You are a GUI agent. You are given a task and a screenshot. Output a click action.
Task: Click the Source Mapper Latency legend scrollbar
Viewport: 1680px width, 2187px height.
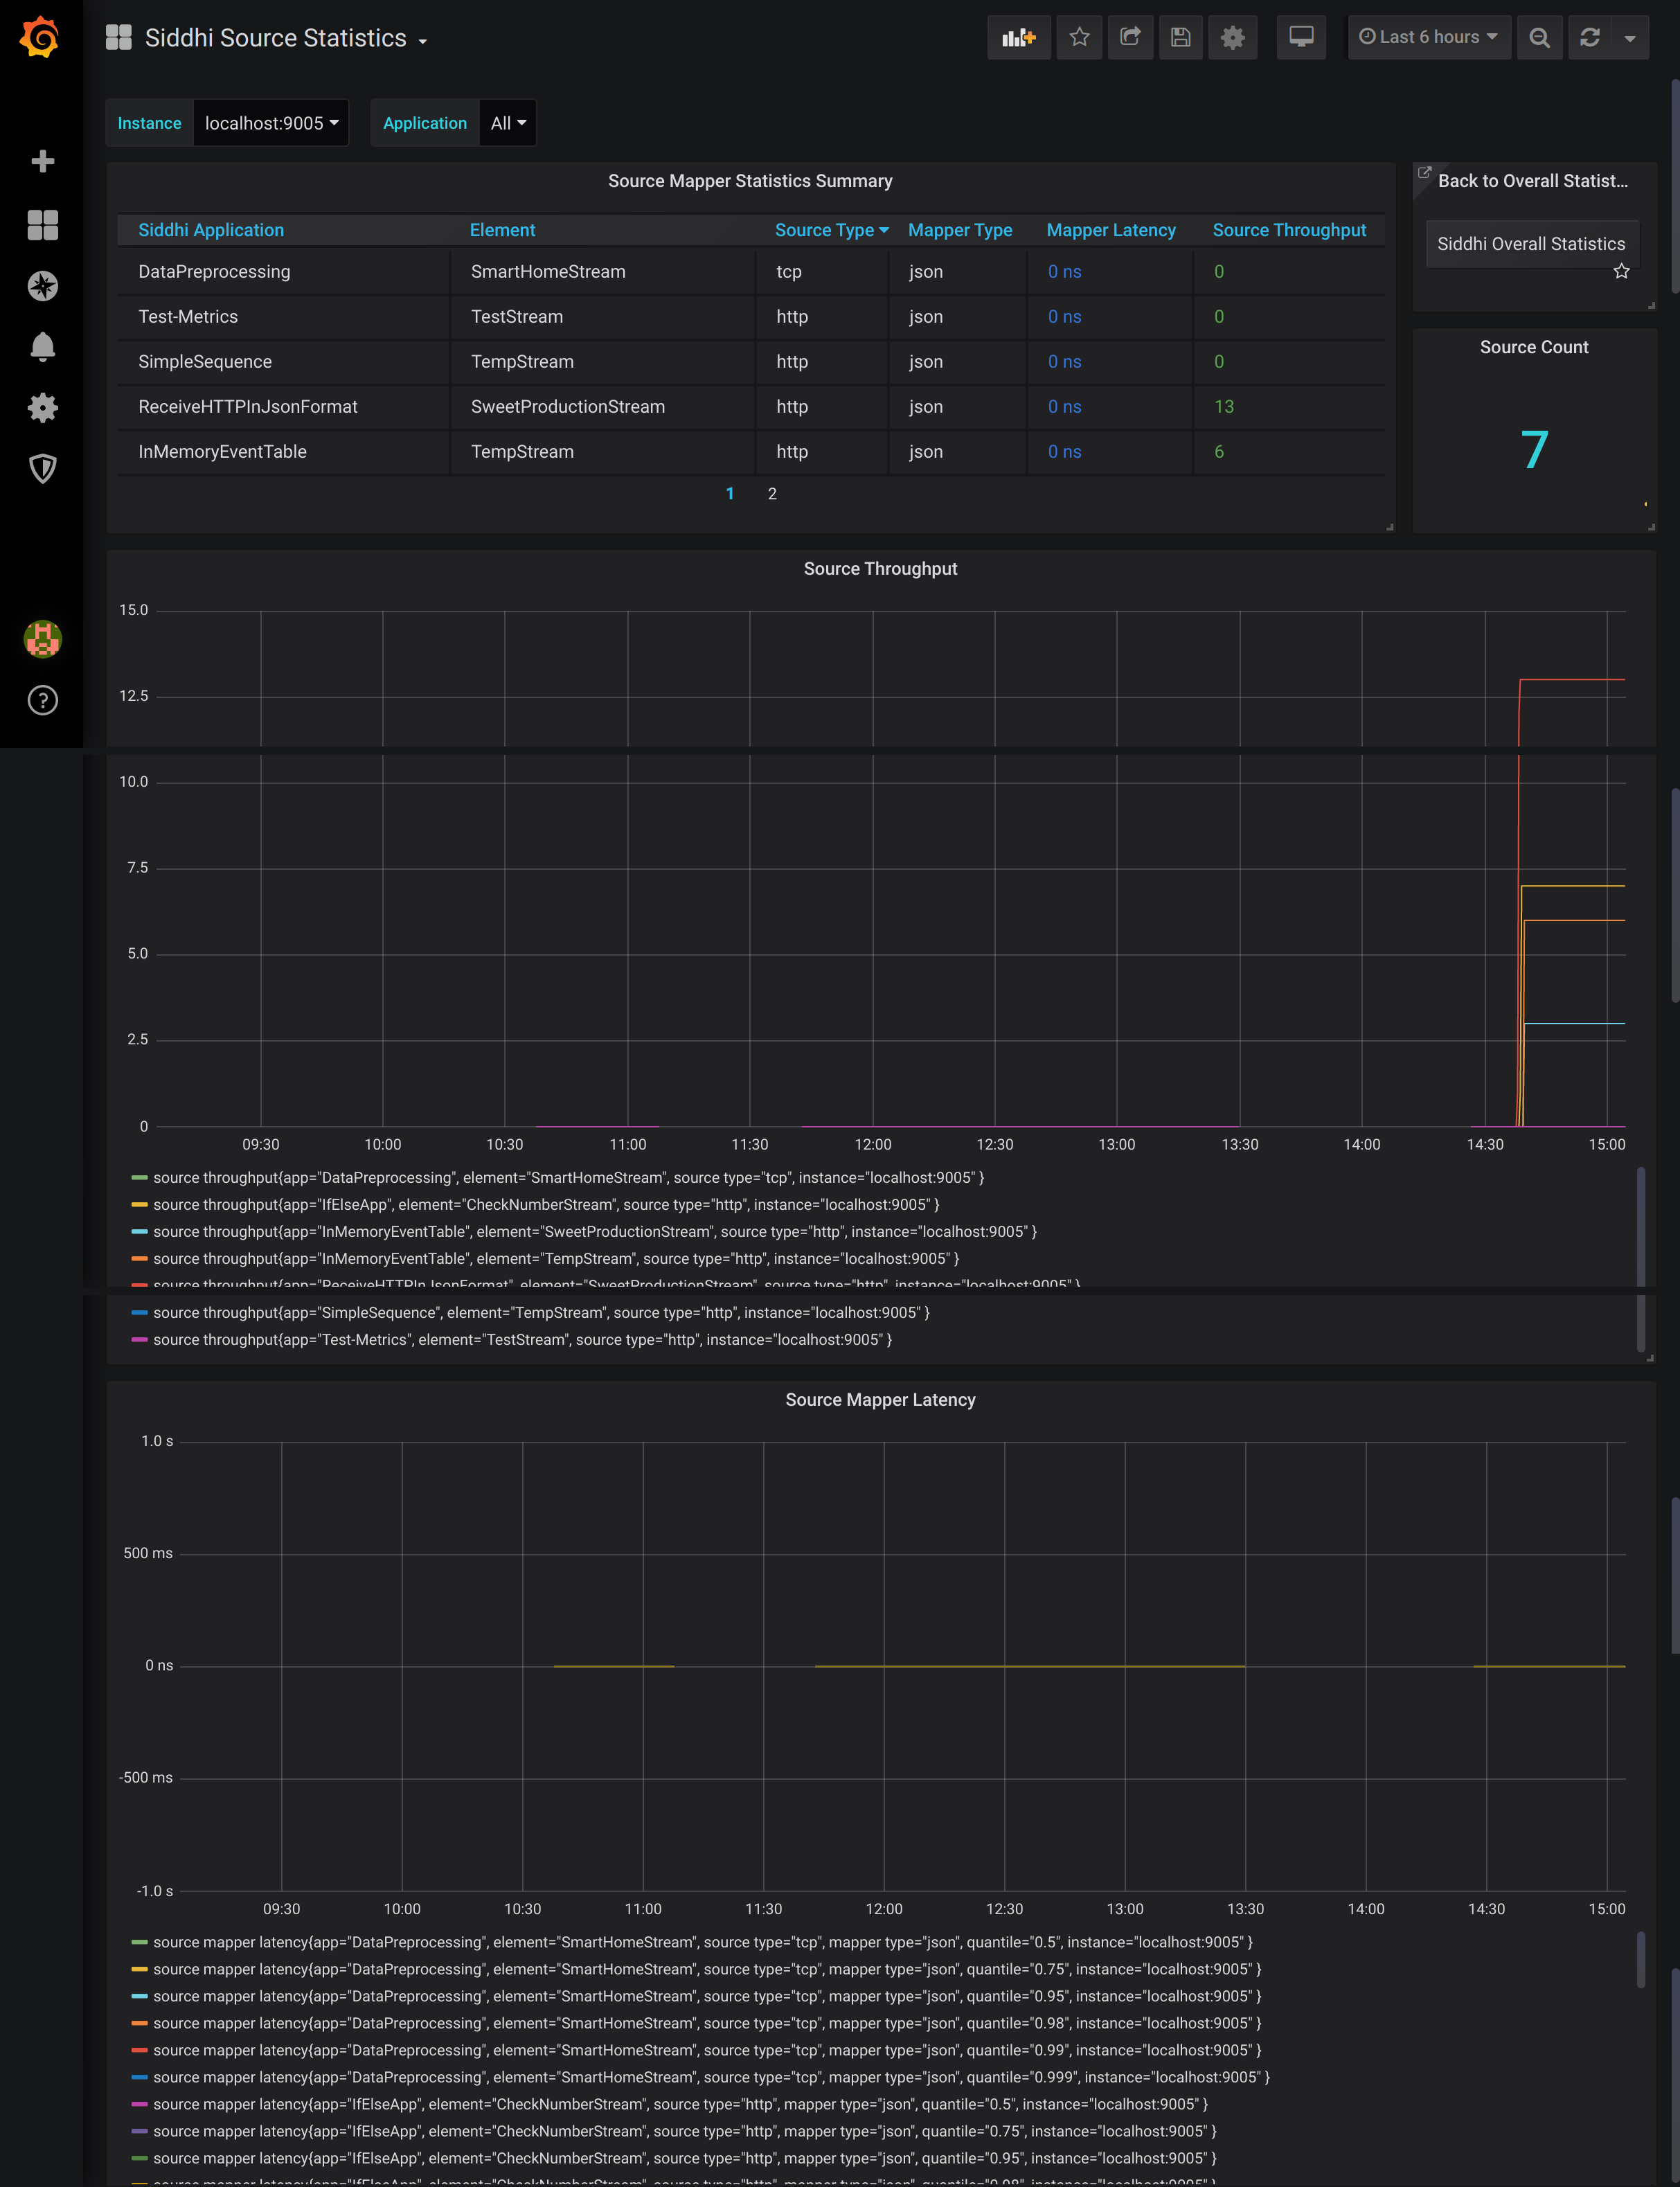(1640, 1960)
